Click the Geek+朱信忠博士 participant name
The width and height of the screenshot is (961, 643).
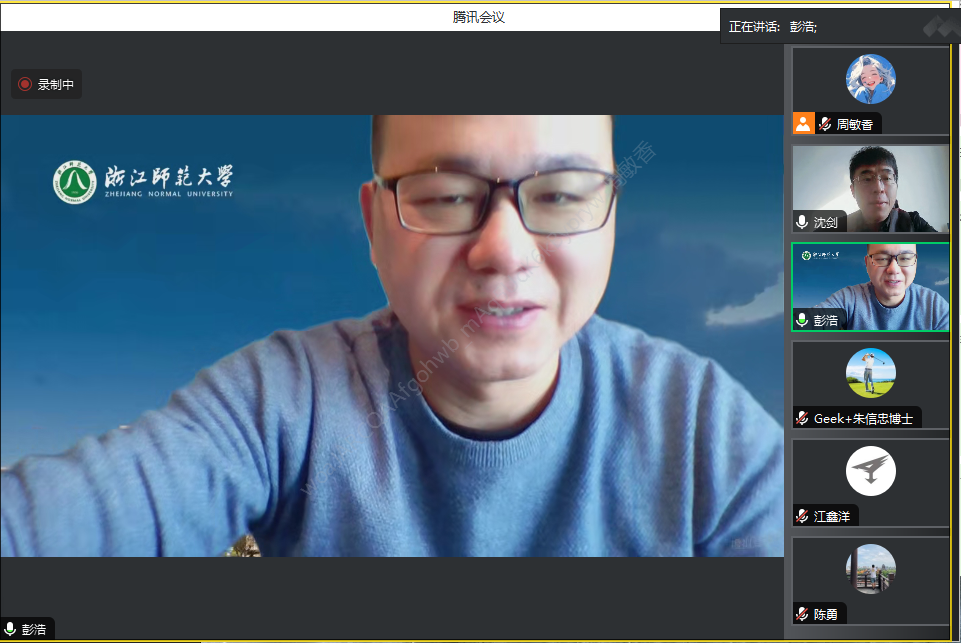pos(863,419)
